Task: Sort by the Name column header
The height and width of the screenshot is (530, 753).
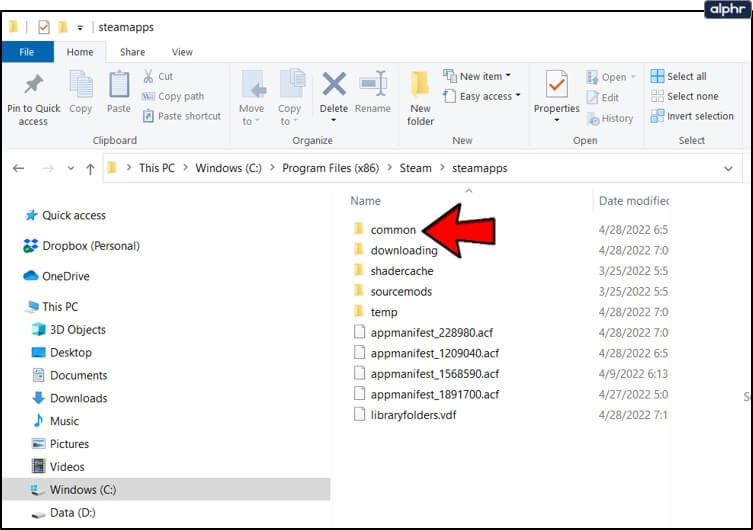Action: tap(365, 201)
